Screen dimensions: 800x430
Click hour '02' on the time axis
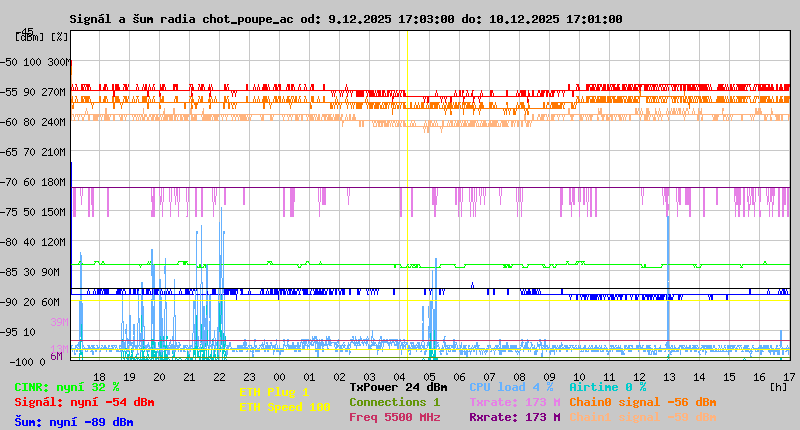pos(339,377)
